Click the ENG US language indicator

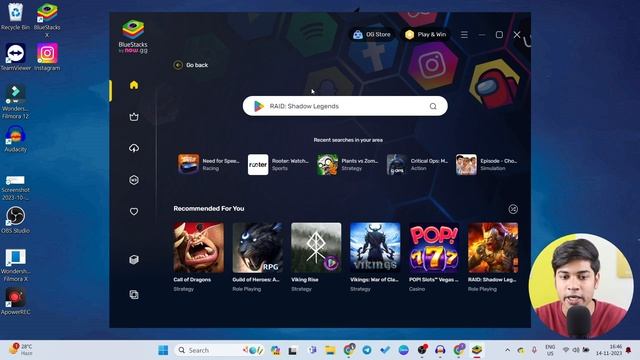[x=550, y=350]
